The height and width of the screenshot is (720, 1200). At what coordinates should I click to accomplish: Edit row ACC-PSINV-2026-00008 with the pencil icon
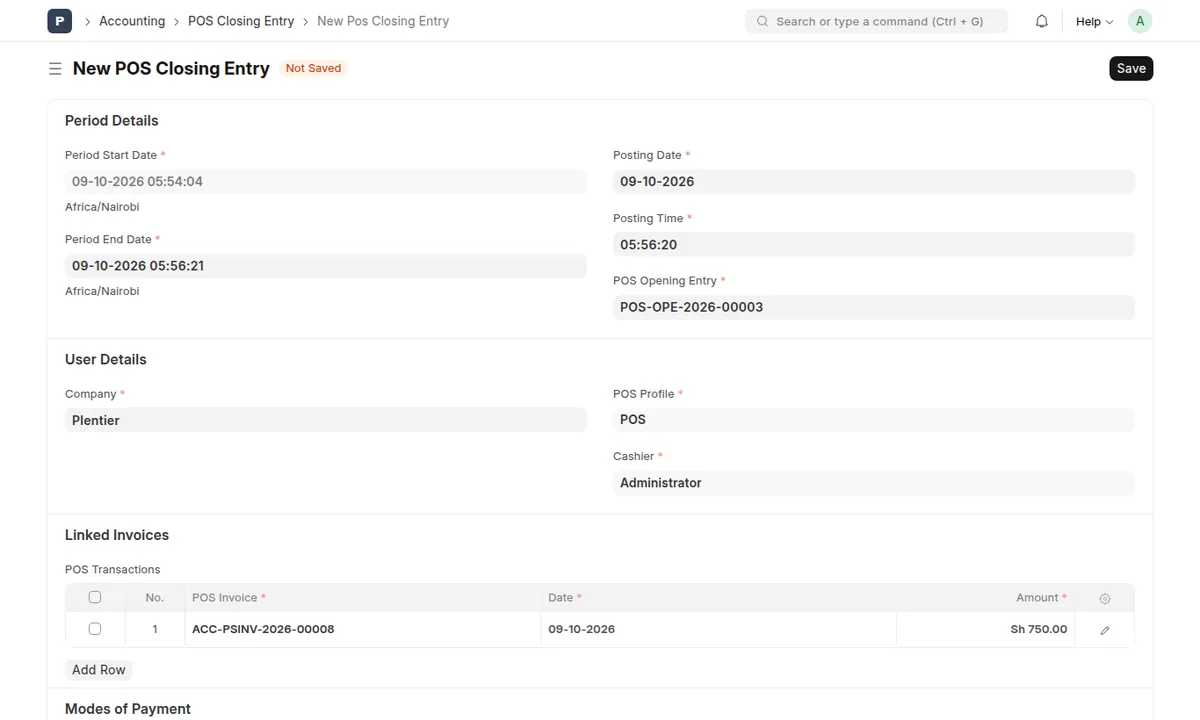[1105, 630]
